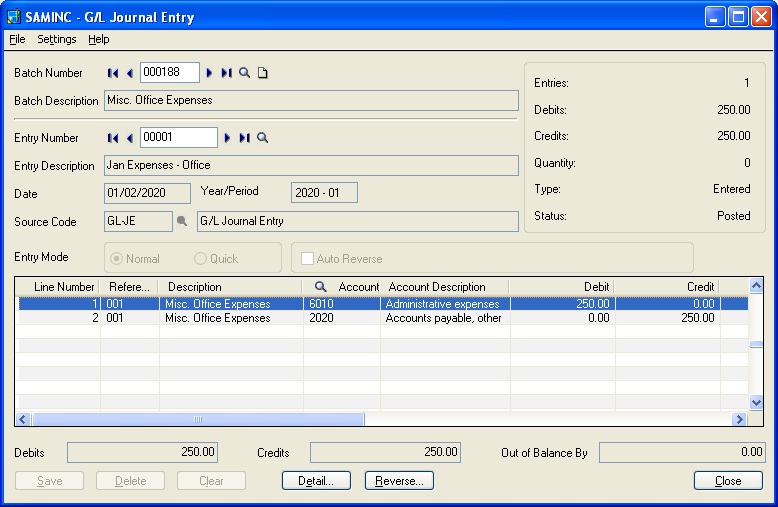Go to next batch number
778x507 pixels.
coord(209,73)
